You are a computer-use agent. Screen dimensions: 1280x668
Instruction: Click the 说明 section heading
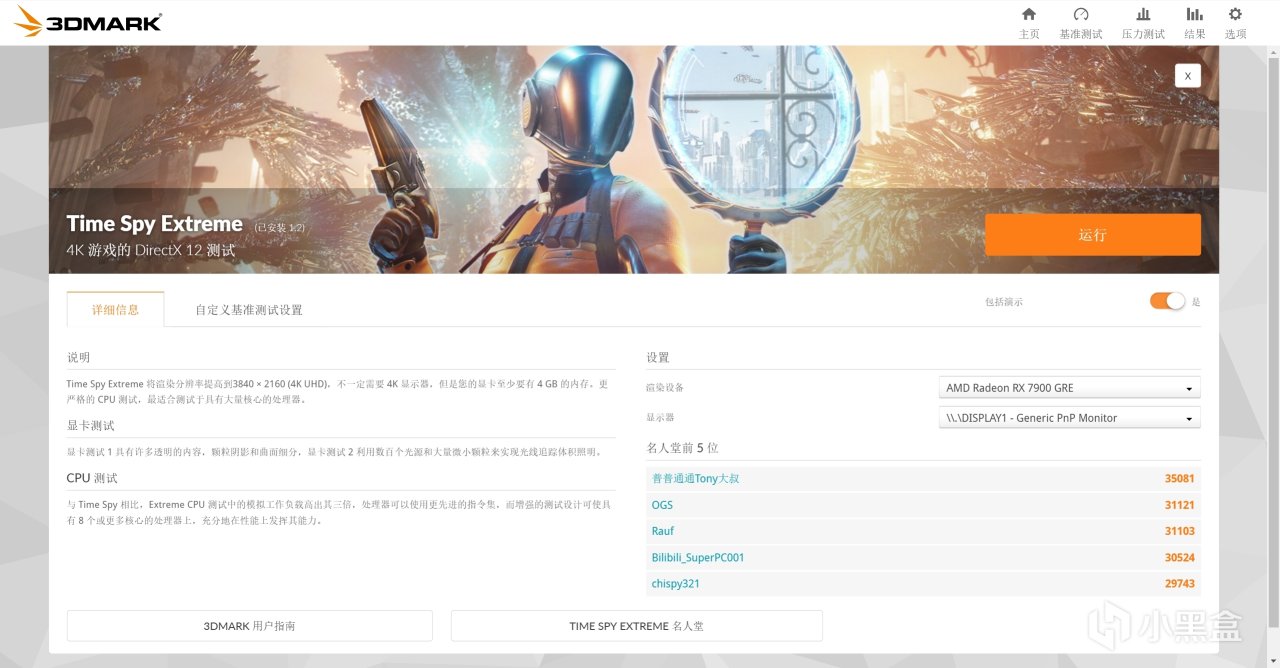click(78, 358)
